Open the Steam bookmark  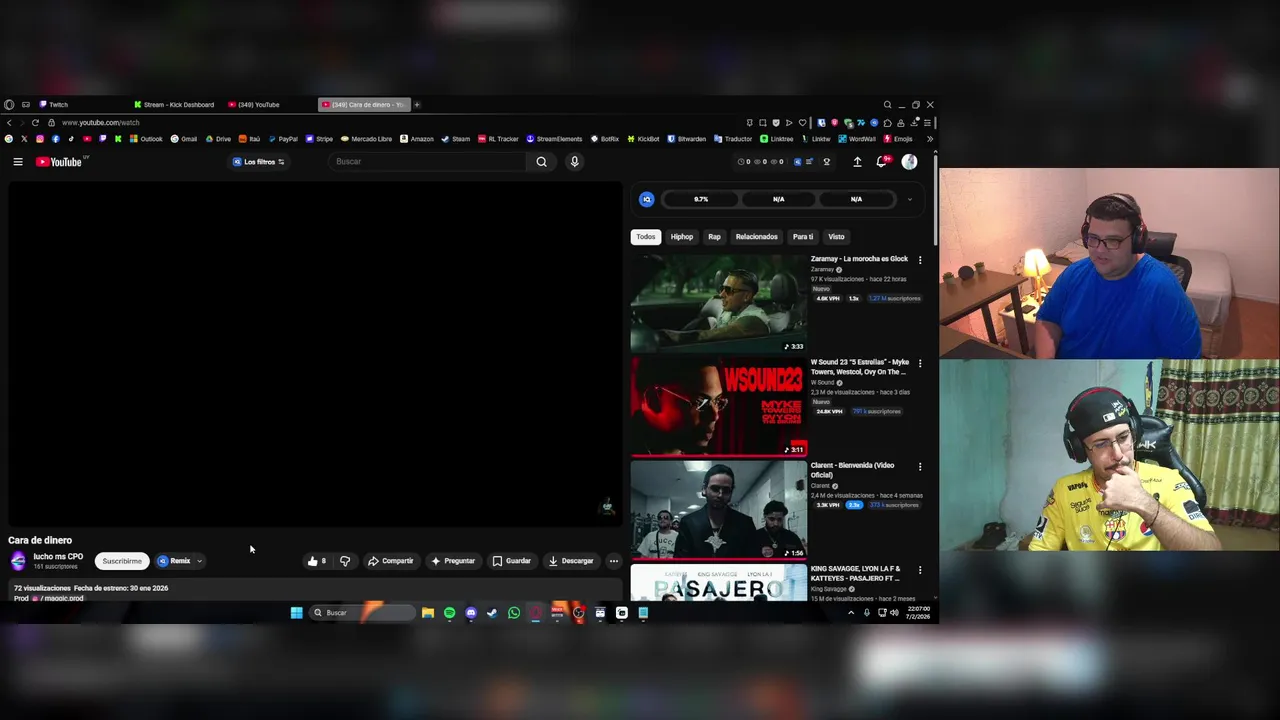tap(456, 139)
